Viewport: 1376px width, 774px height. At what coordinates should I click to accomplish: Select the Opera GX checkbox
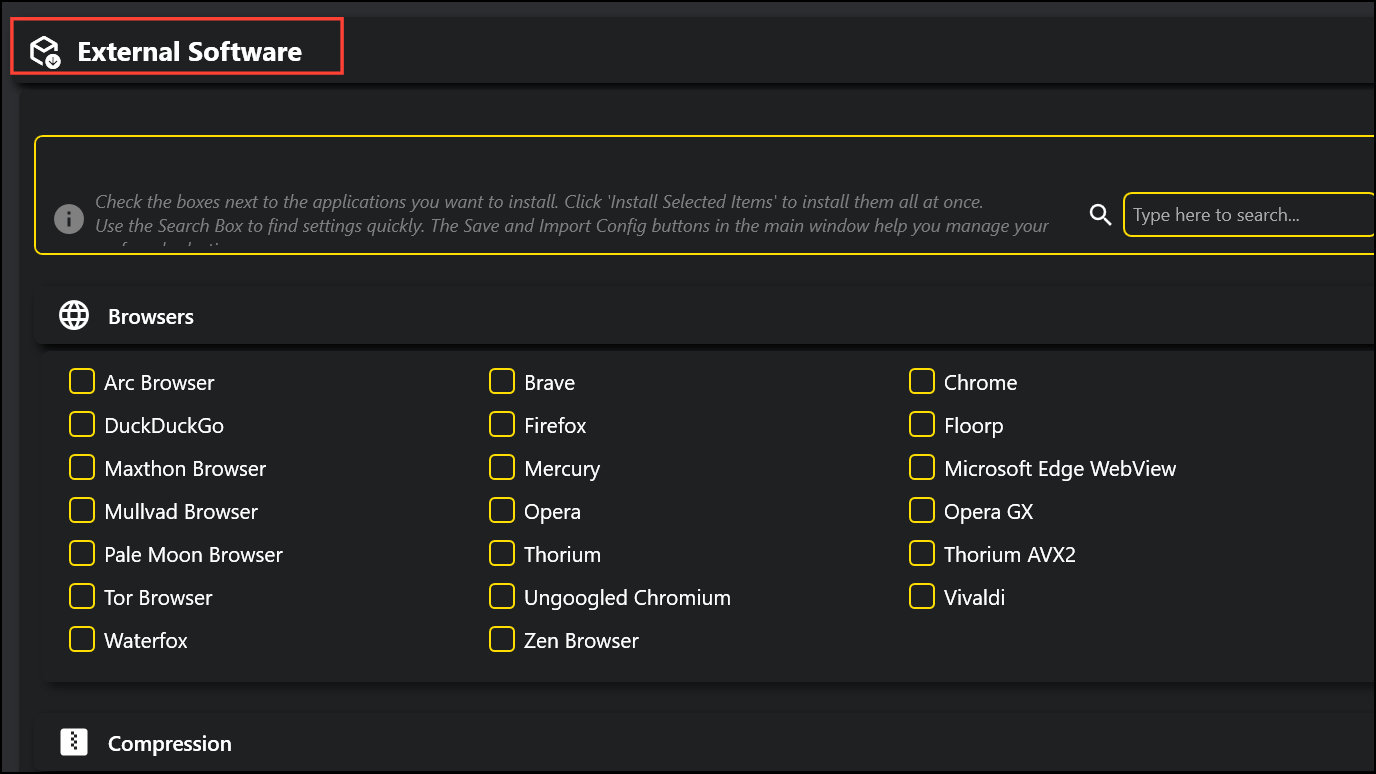922,511
